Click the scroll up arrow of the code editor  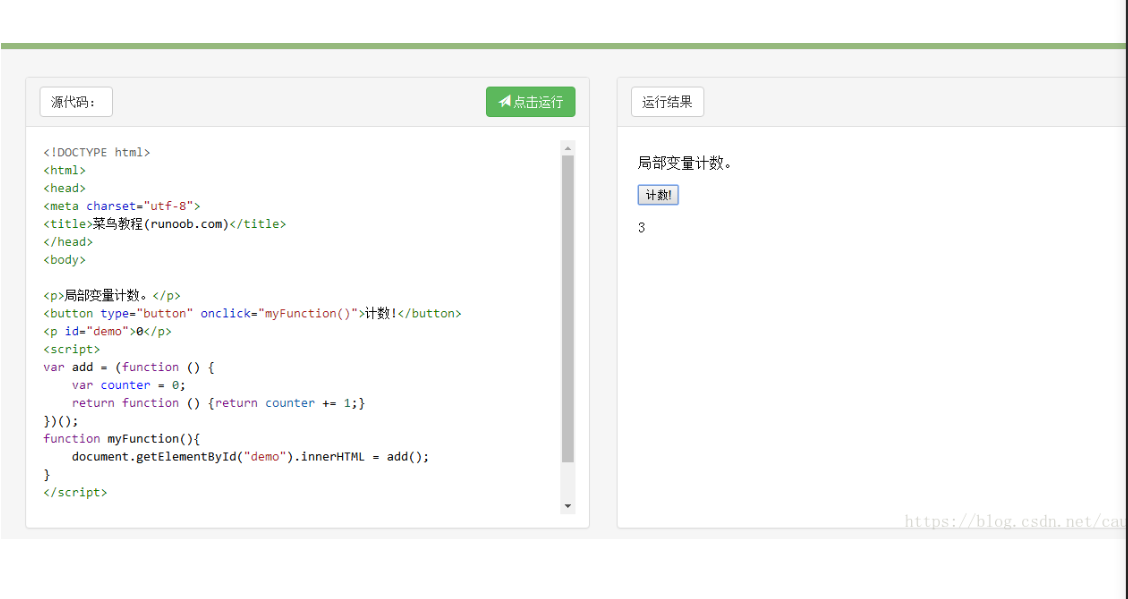click(568, 148)
